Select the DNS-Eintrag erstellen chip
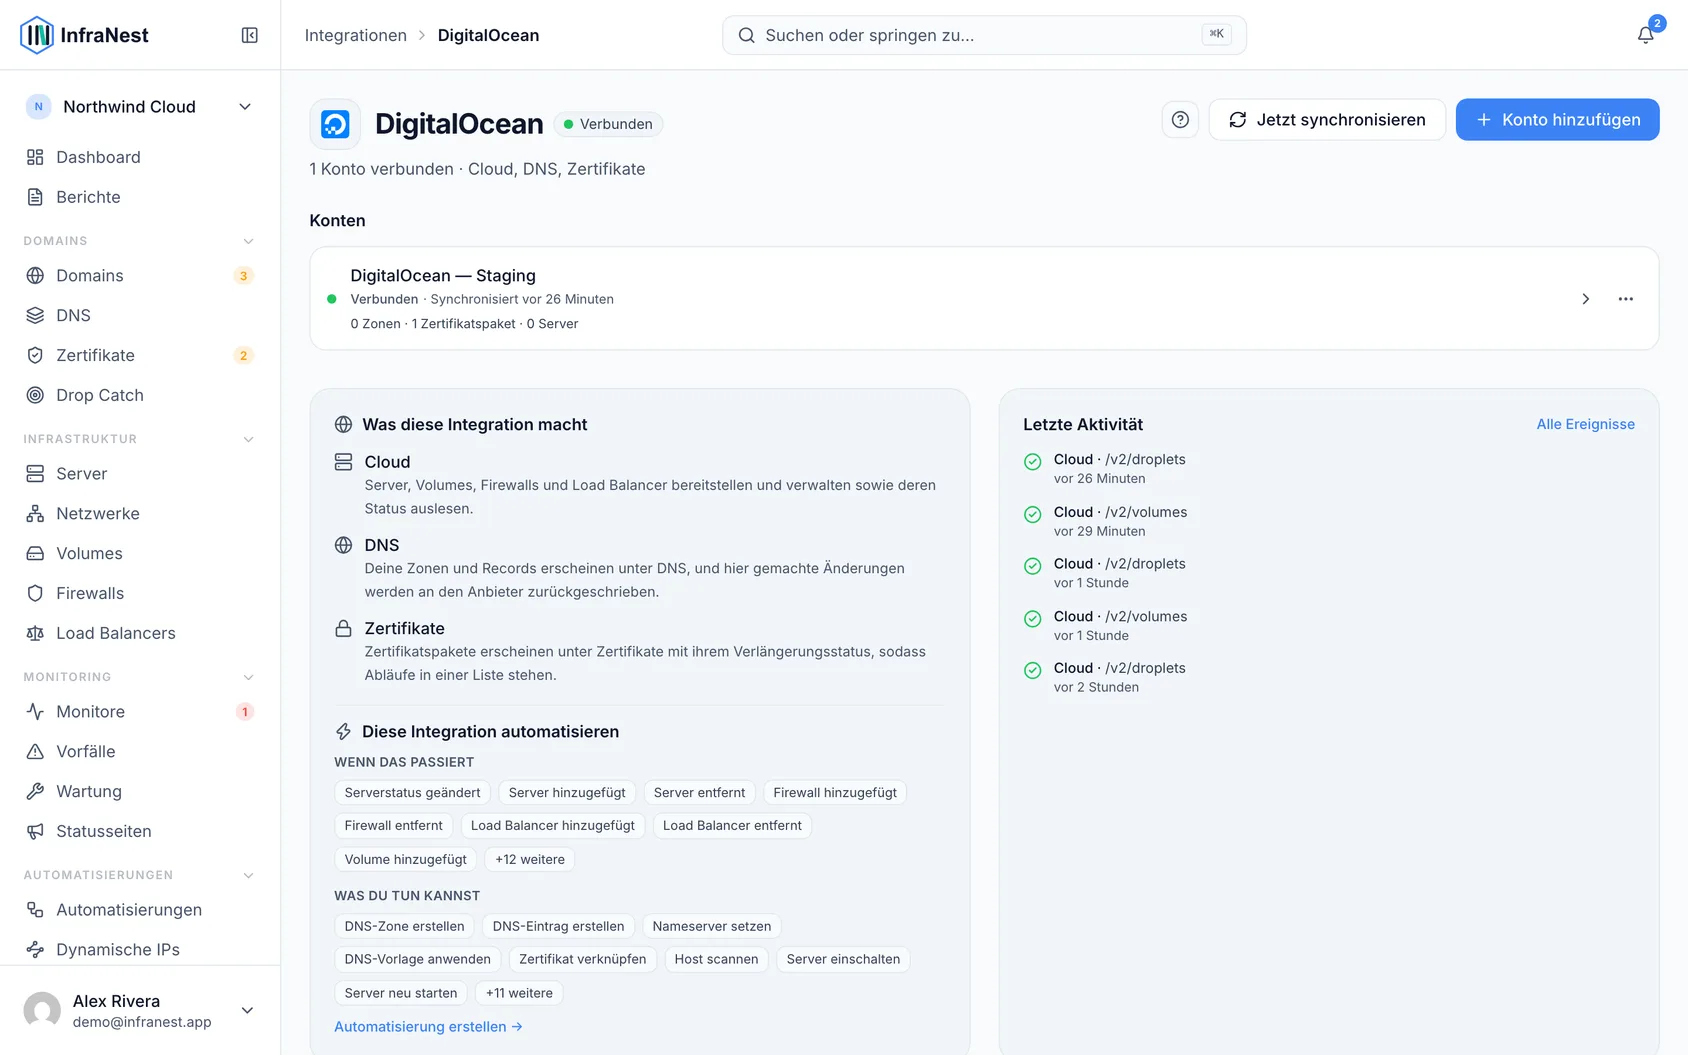 [x=558, y=926]
